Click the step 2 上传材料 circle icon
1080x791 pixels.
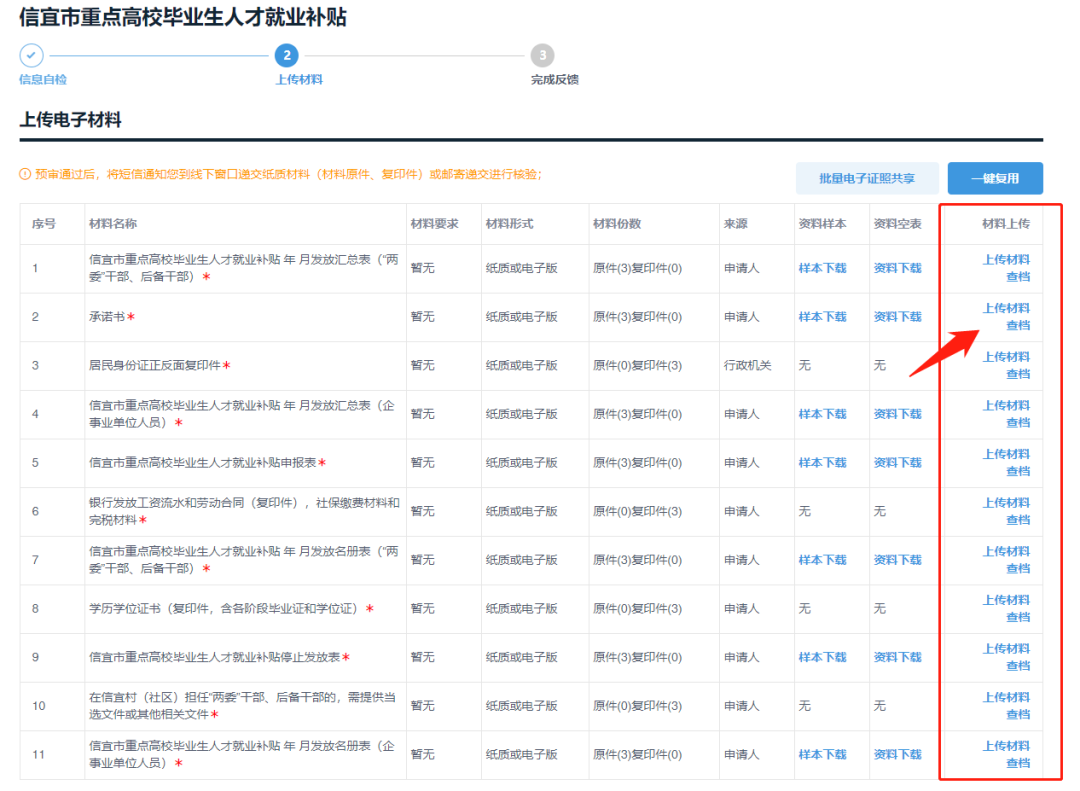287,55
